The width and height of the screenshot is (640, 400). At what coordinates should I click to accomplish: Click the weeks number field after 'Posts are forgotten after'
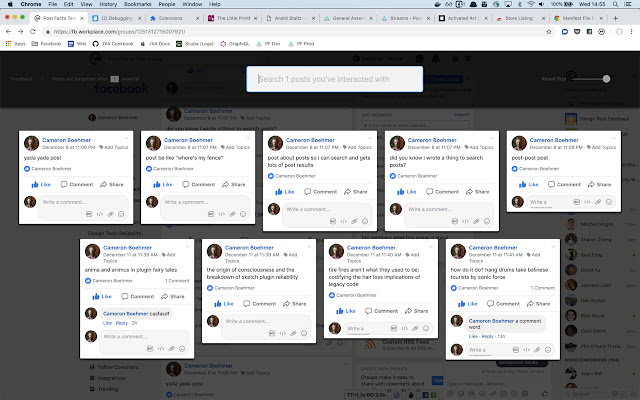tap(115, 79)
